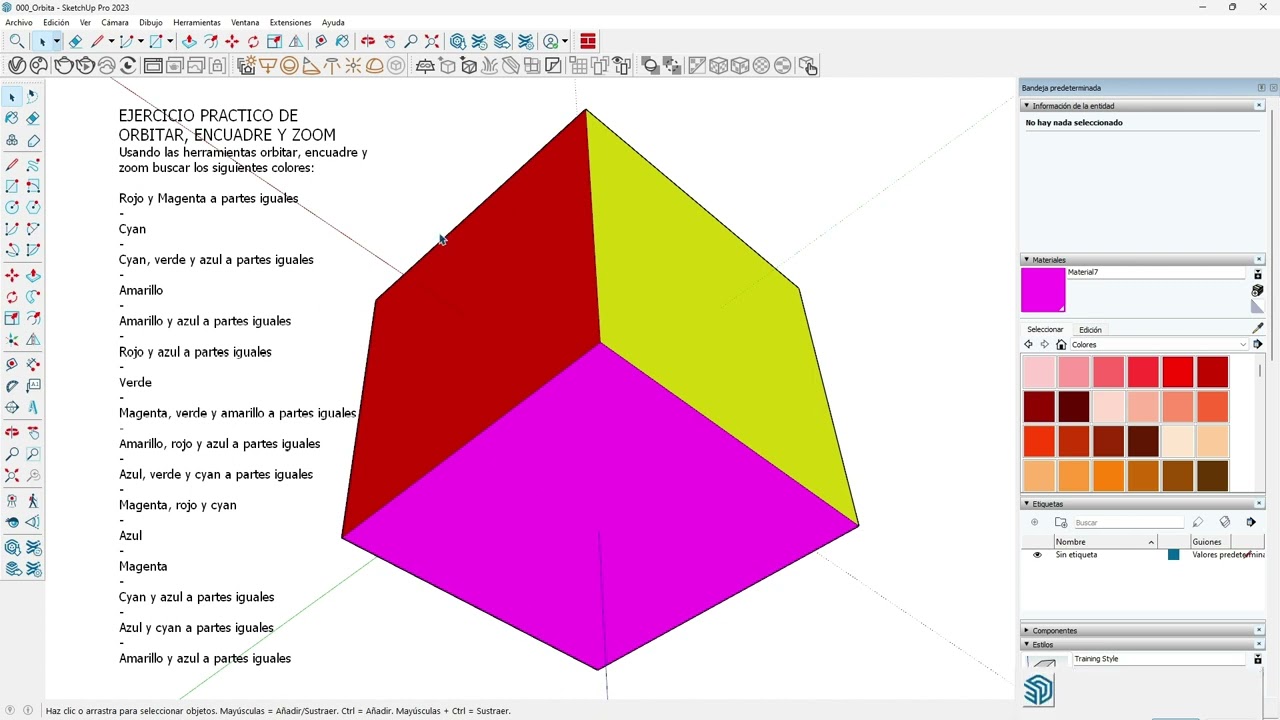The height and width of the screenshot is (720, 1280).
Task: Click the Training Style name field
Action: click(x=1161, y=659)
